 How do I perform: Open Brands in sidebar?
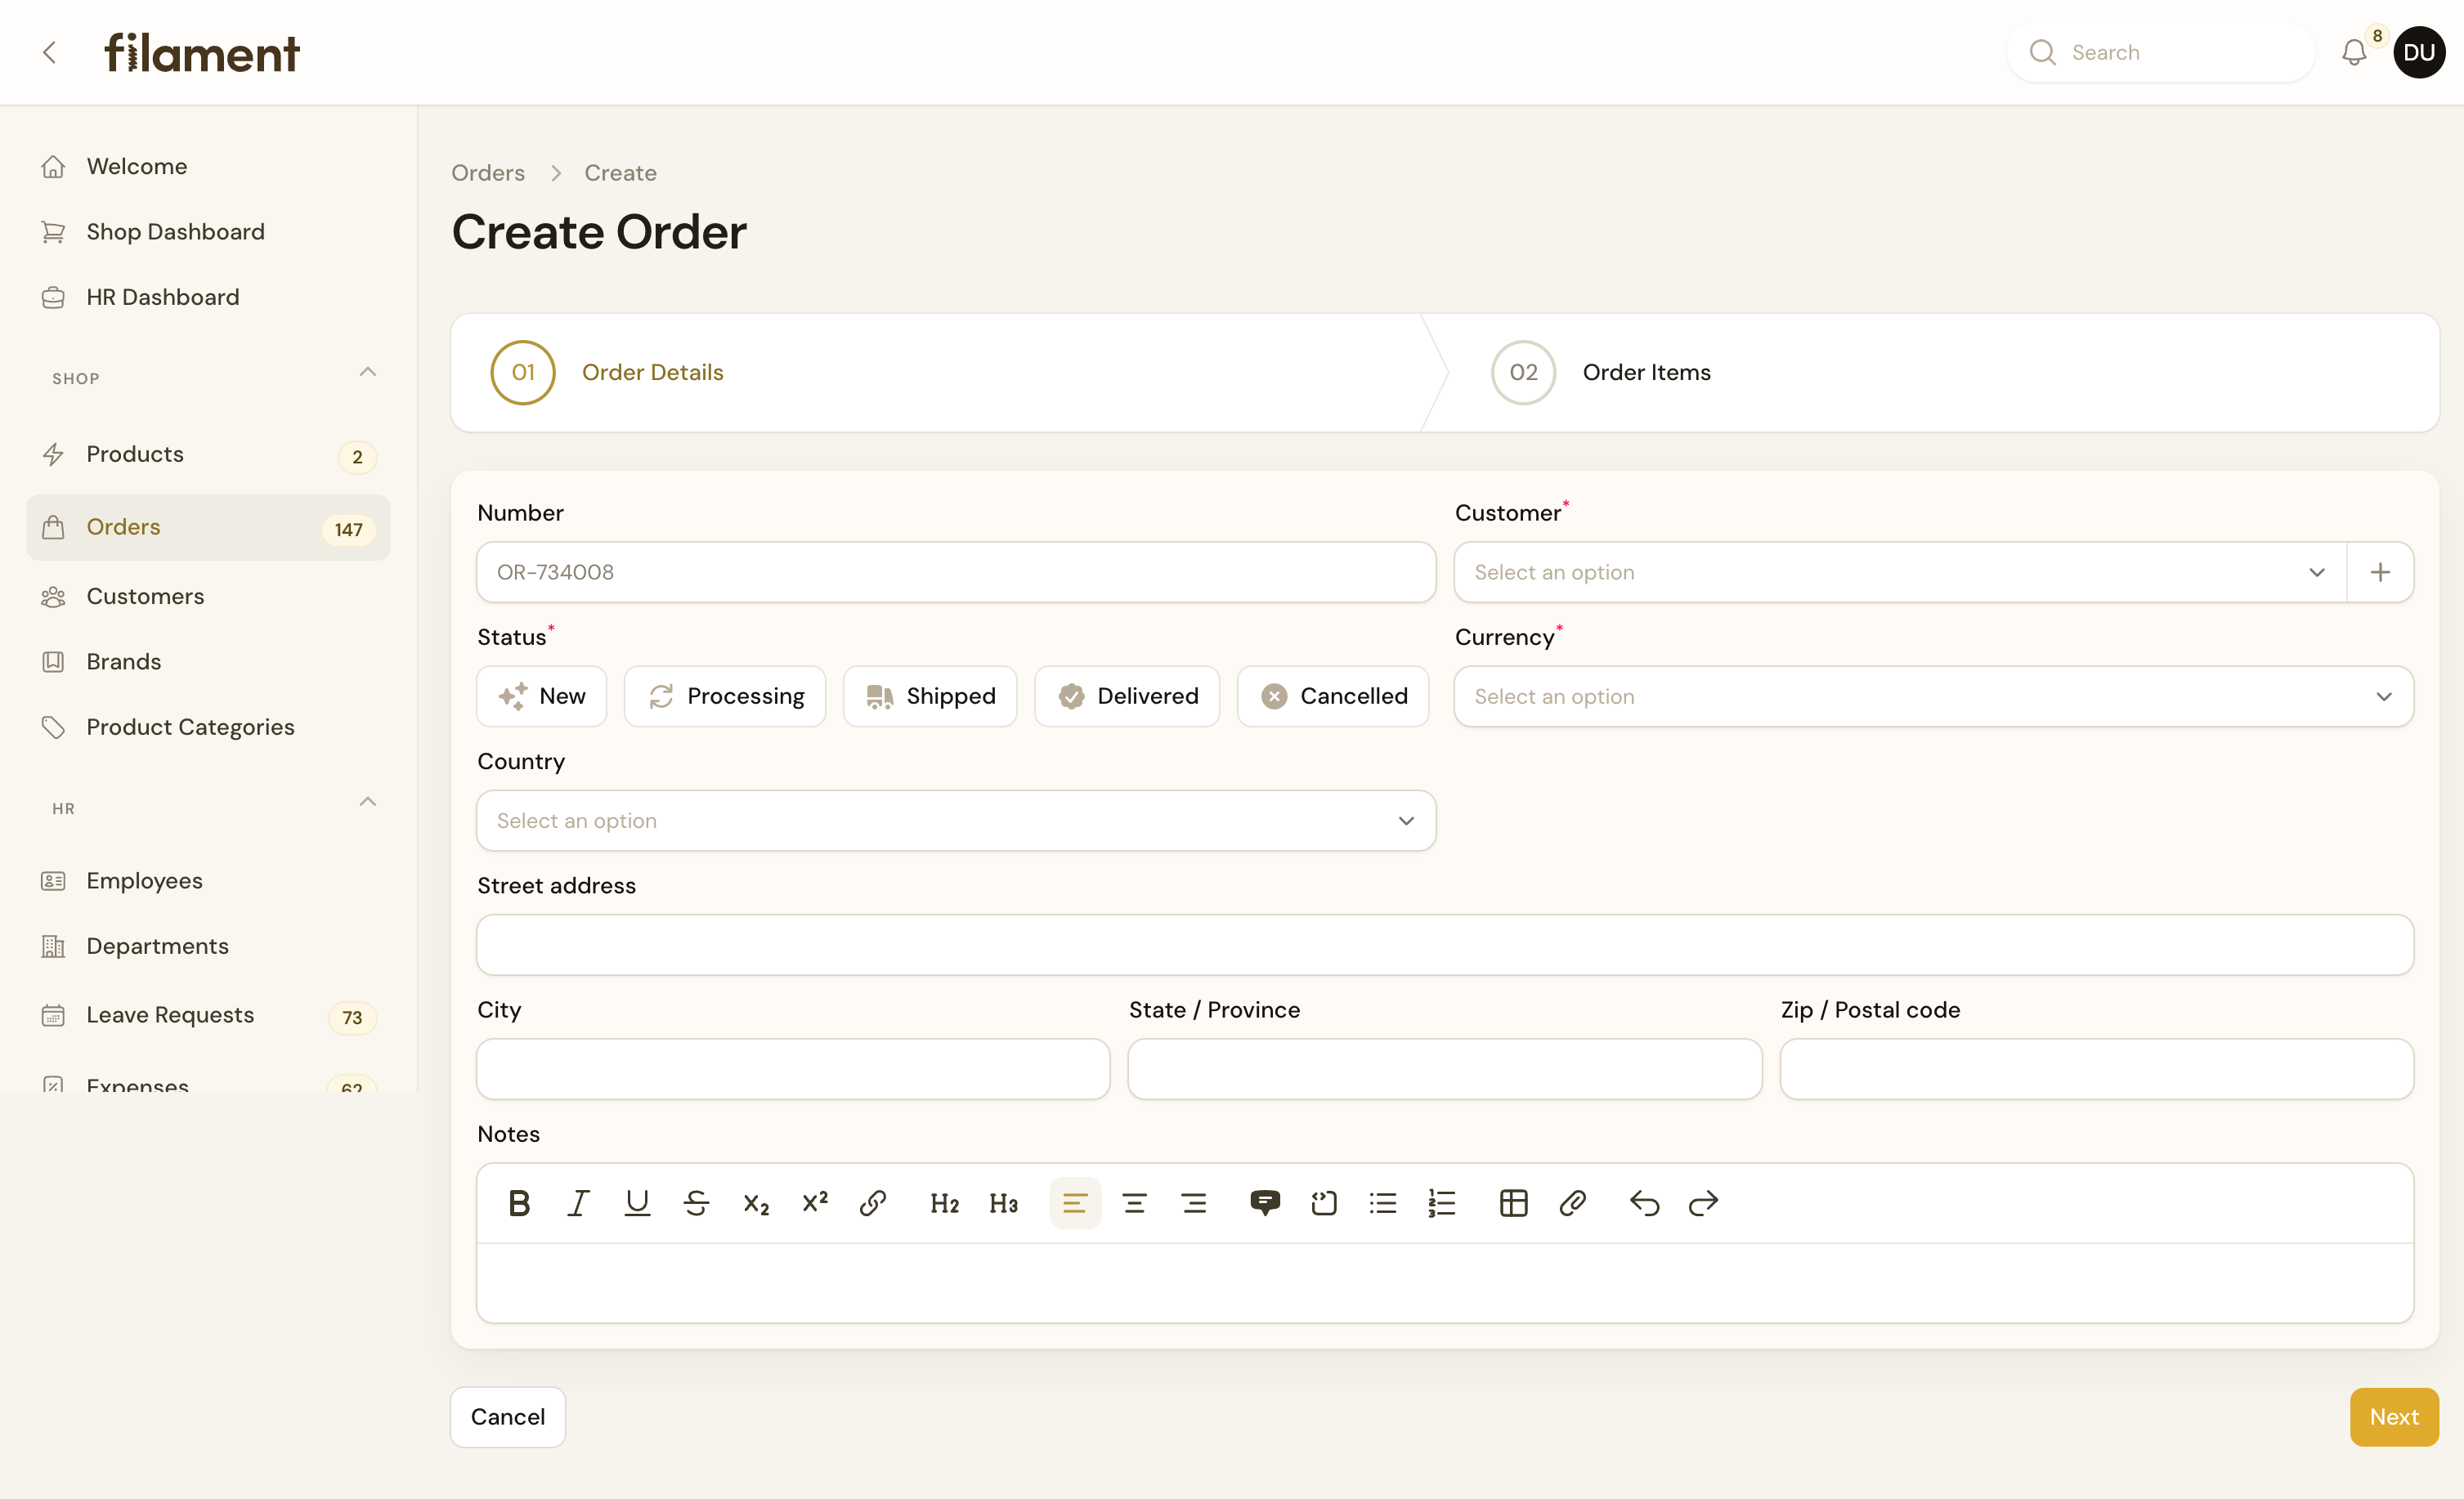[x=208, y=662]
